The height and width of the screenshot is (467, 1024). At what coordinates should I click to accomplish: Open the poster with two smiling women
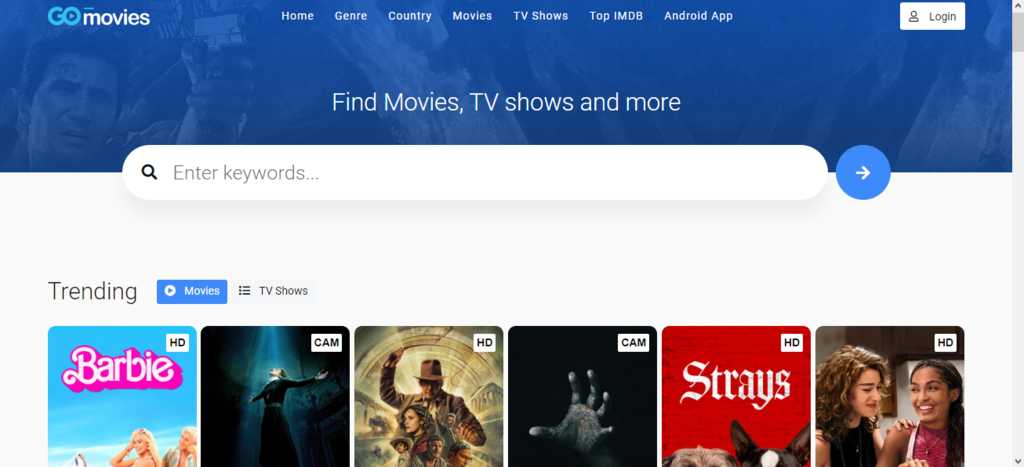[889, 396]
